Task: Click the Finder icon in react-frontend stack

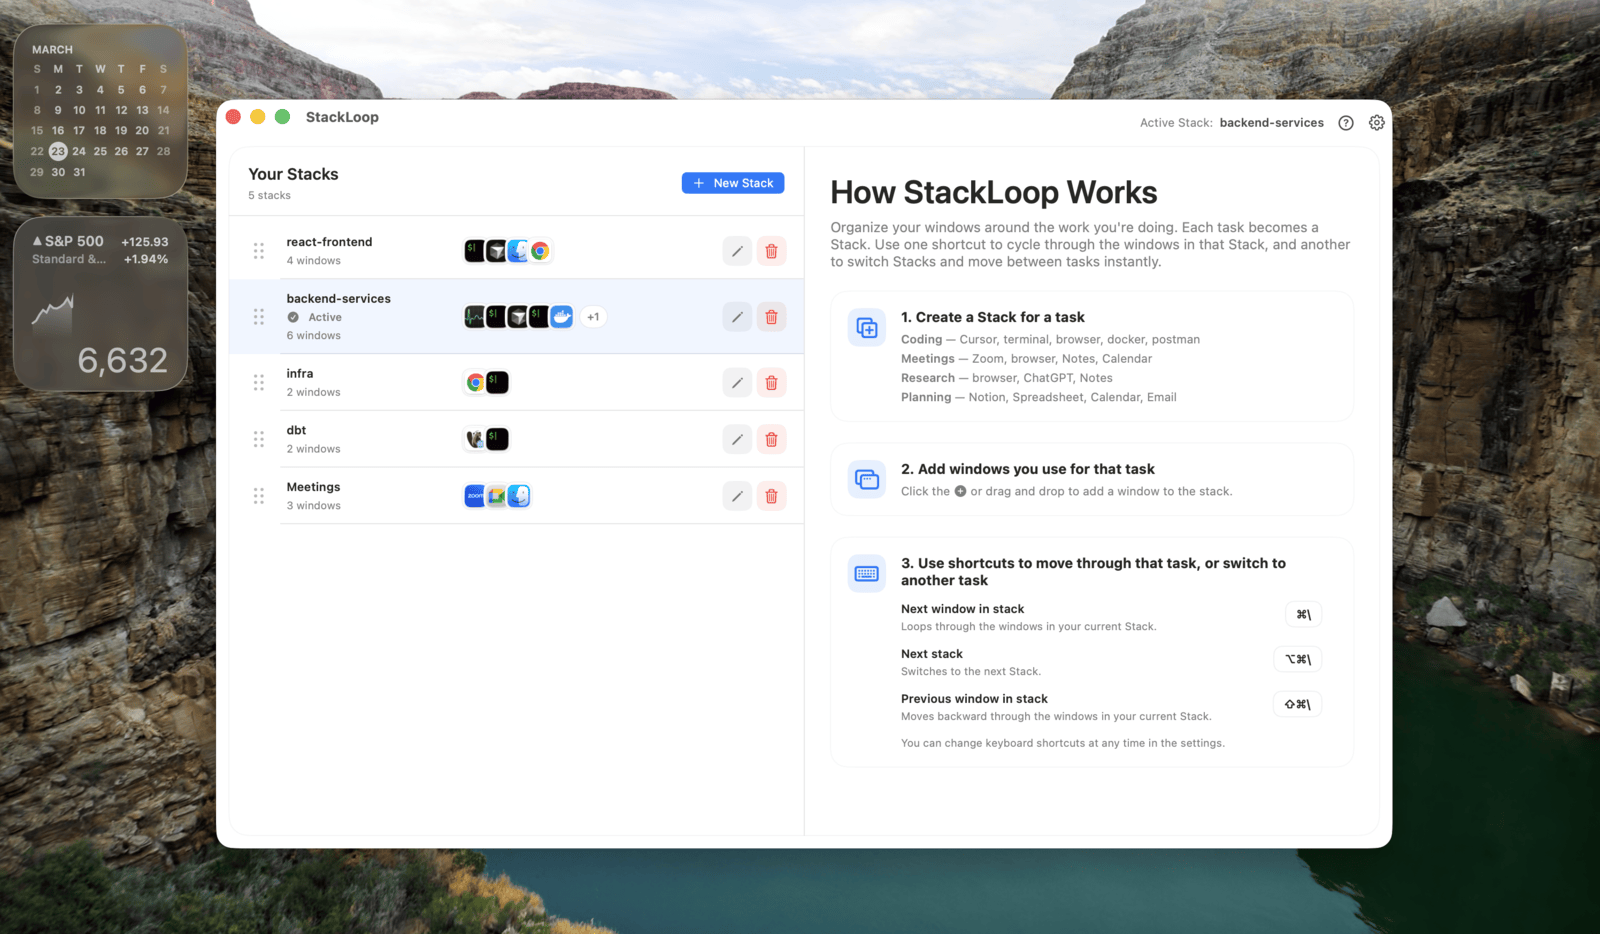Action: [517, 250]
